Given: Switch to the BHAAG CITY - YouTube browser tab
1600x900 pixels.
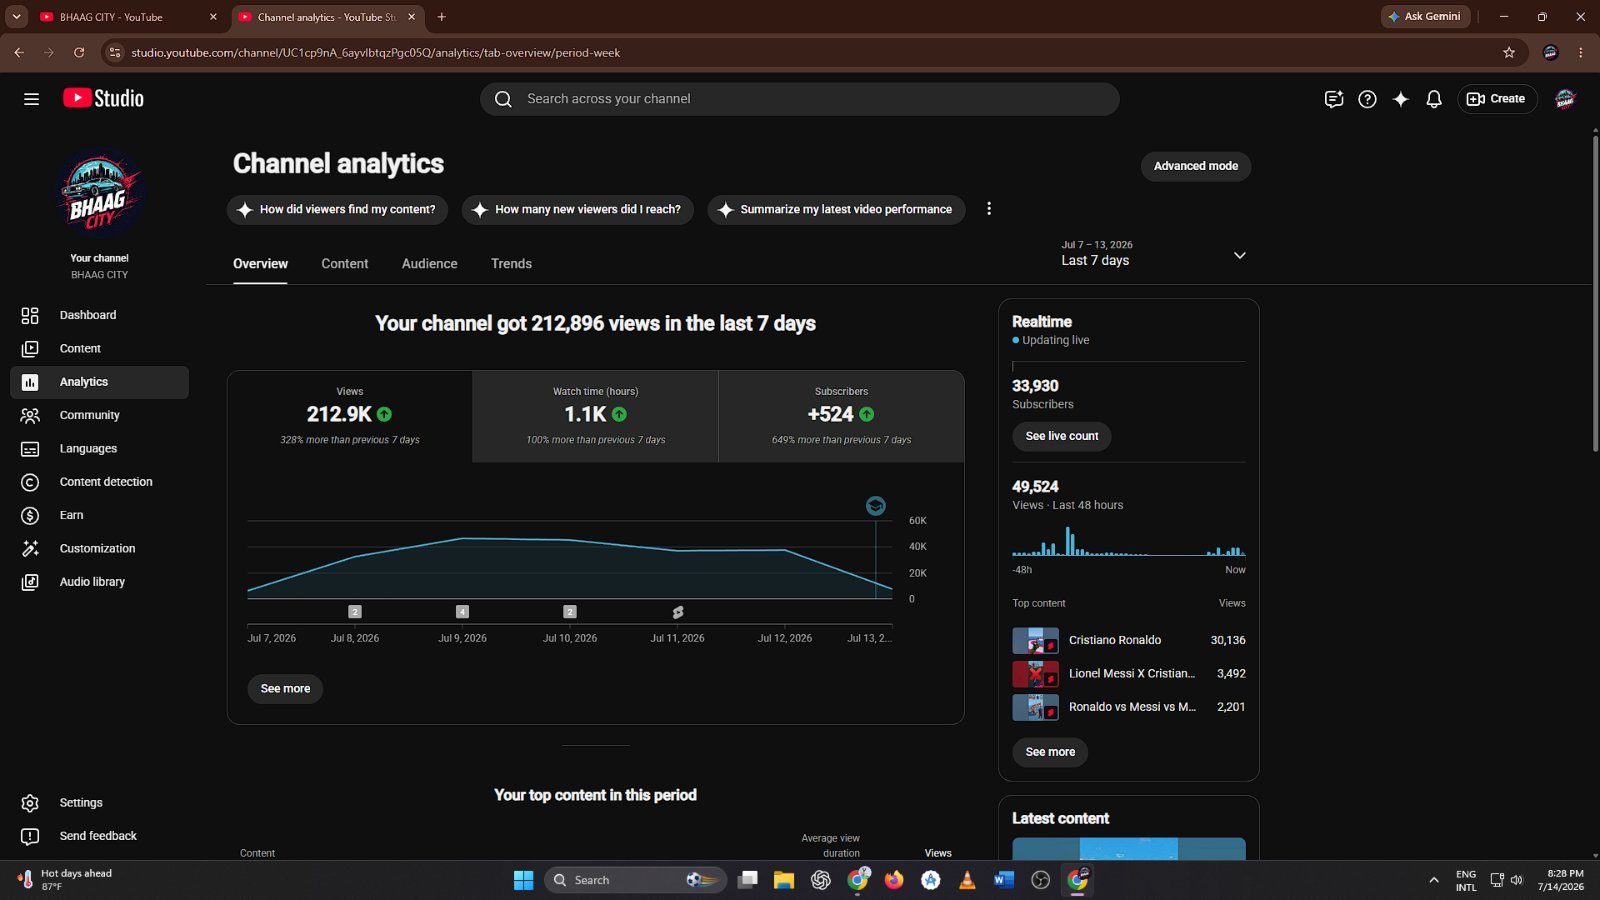Looking at the screenshot, I should 128,17.
